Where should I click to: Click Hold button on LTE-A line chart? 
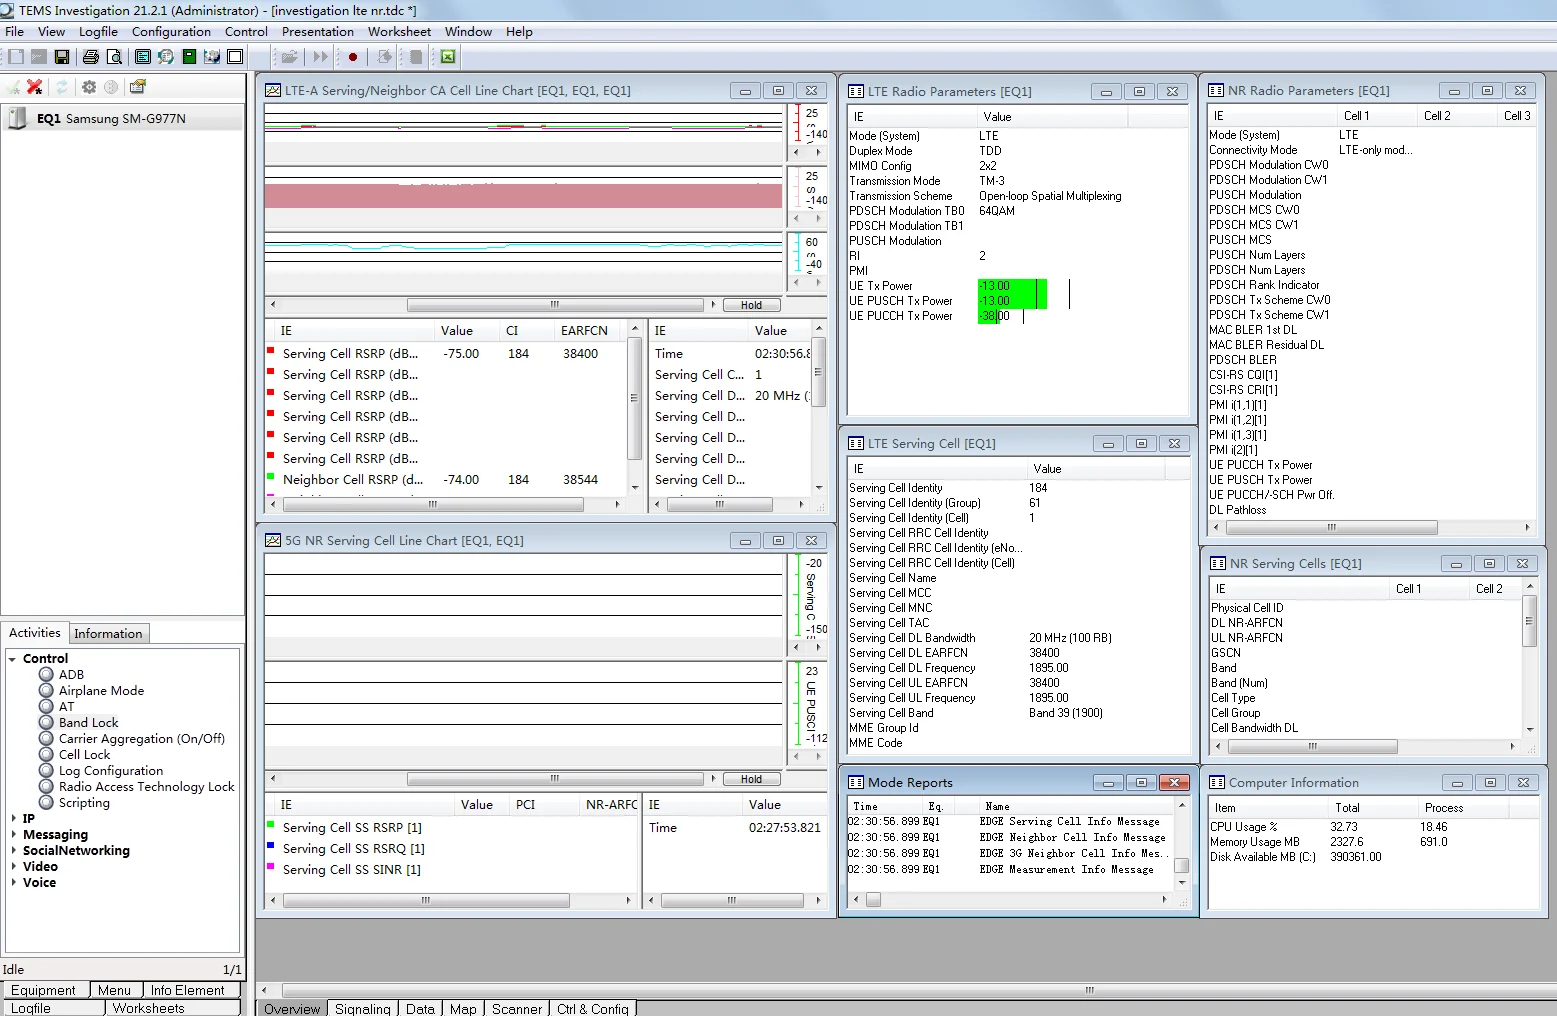click(x=751, y=305)
